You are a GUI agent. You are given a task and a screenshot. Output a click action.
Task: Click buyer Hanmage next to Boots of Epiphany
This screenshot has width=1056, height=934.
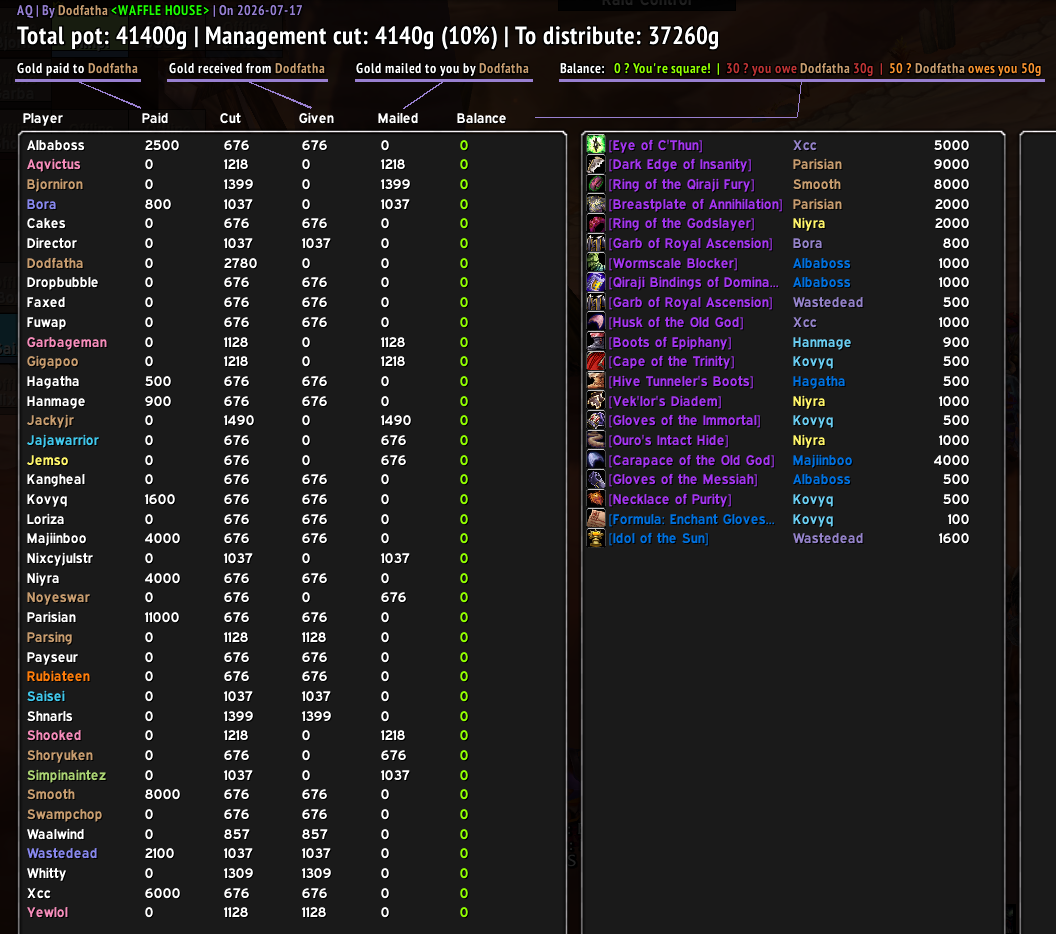click(x=822, y=342)
